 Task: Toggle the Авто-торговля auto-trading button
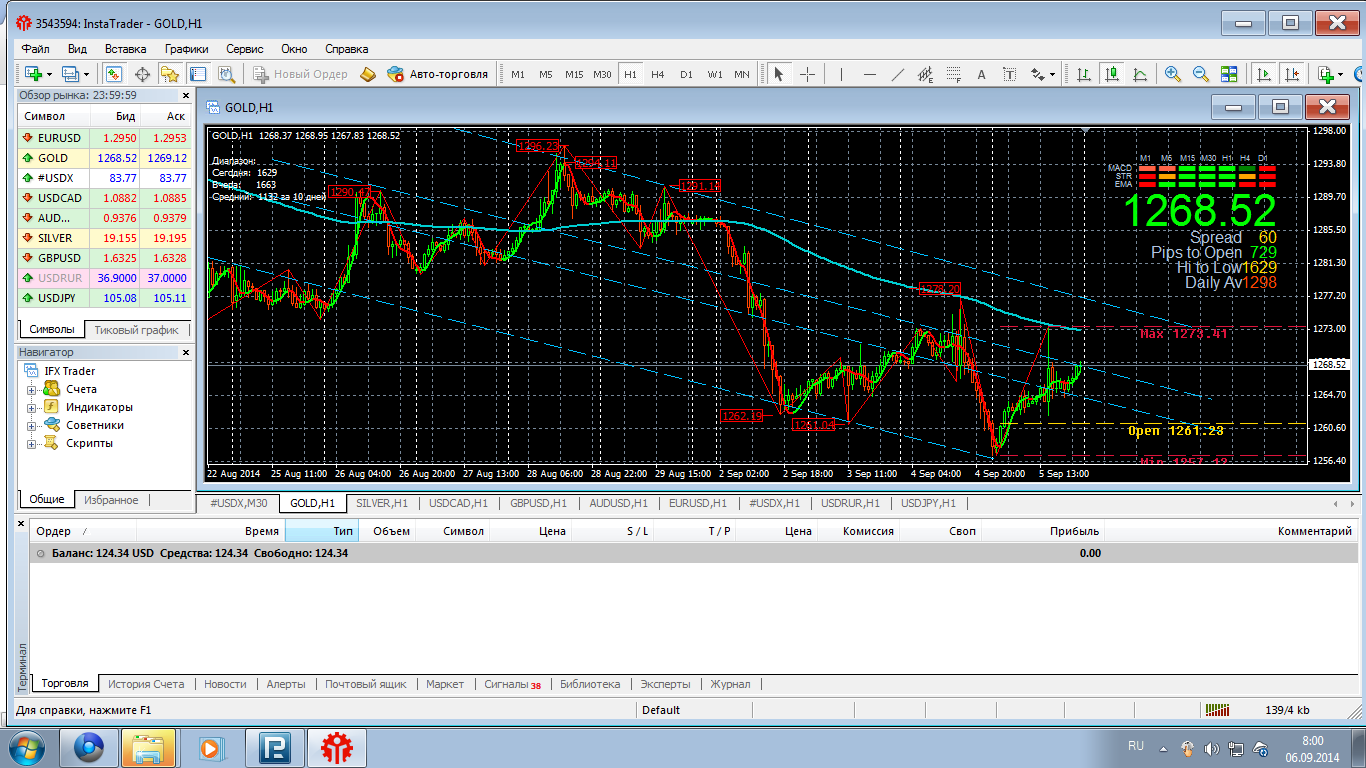tap(438, 74)
